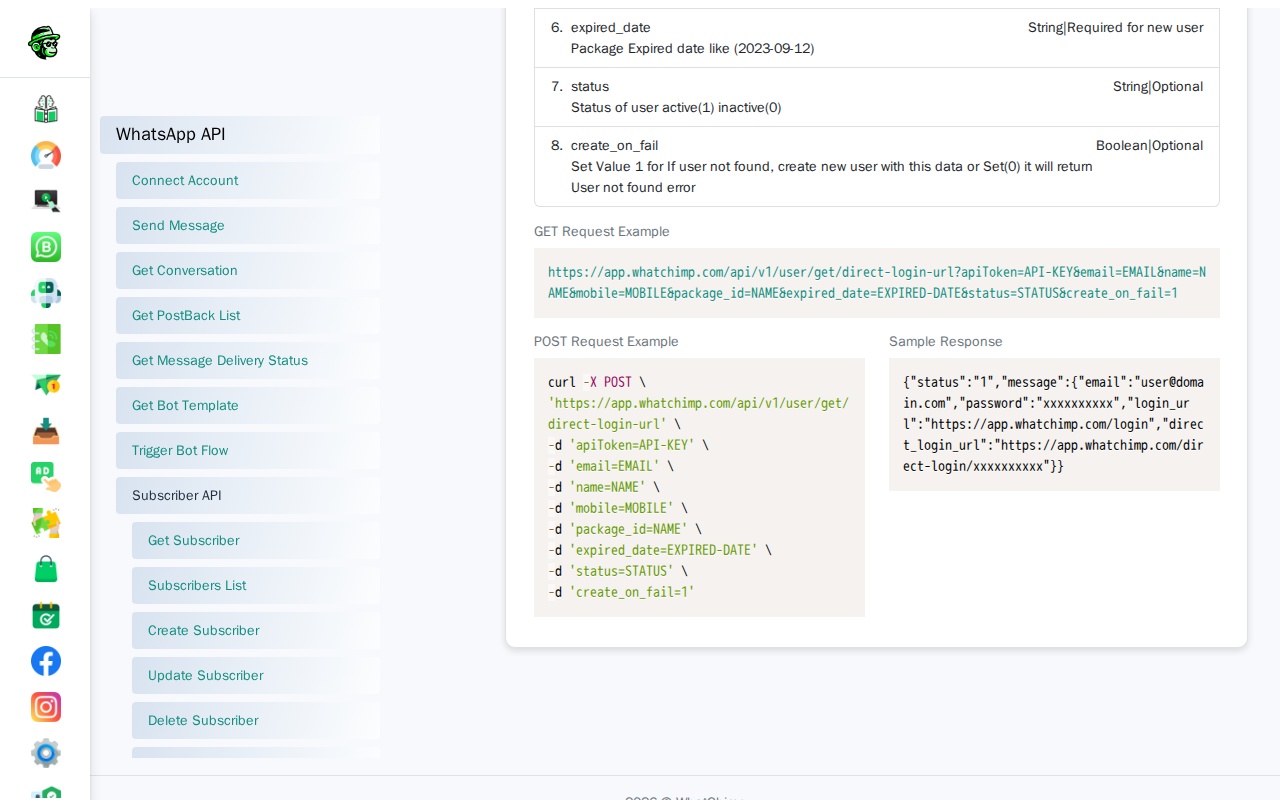This screenshot has width=1280, height=800.
Task: Open the Trigger Bot Flow docs
Action: coord(248,451)
